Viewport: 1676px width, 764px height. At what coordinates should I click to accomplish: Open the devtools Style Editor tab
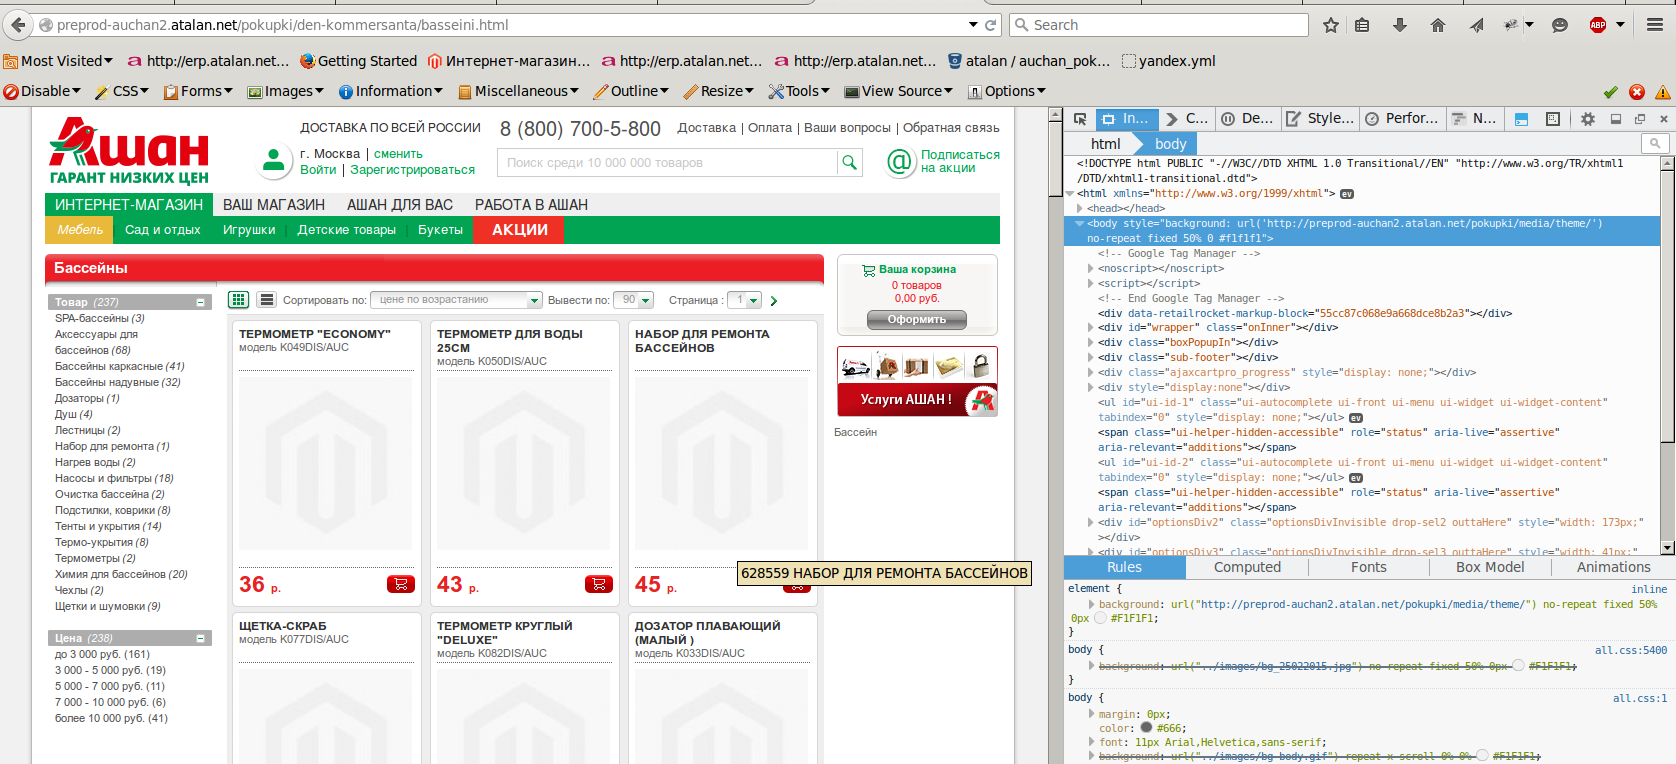click(x=1320, y=118)
